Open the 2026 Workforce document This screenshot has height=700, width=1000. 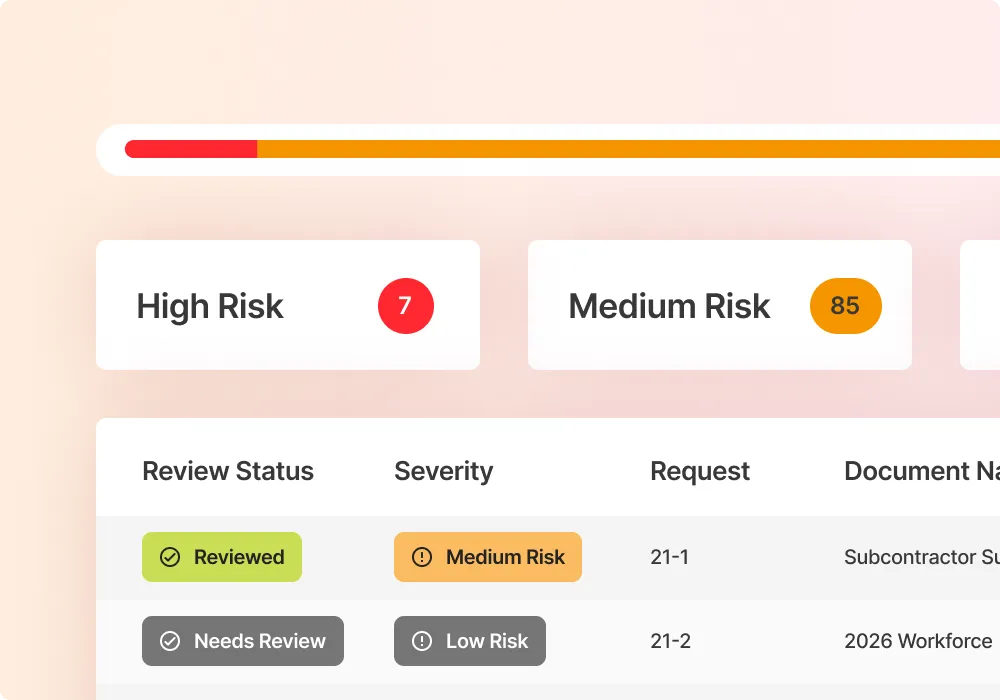[918, 641]
